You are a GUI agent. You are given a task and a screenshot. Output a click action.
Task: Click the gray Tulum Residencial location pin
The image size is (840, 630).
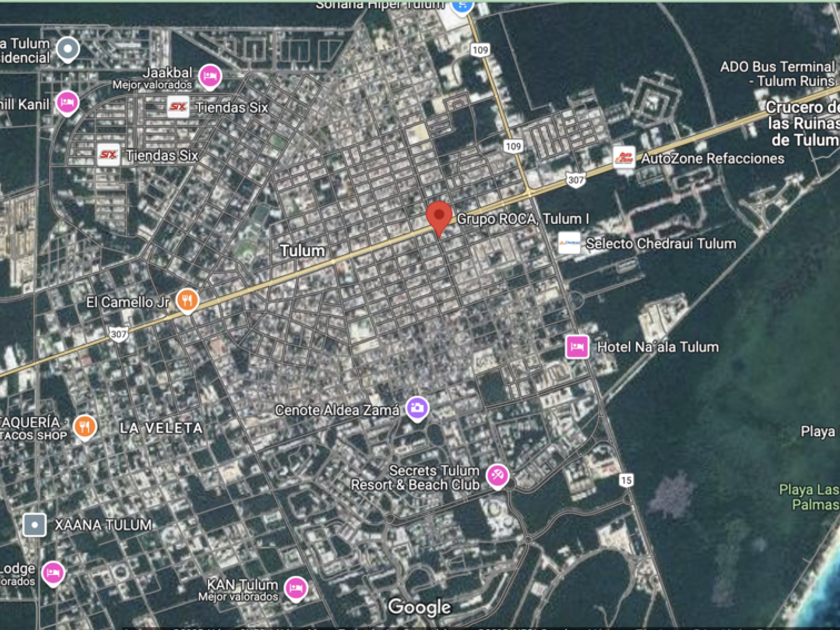(x=68, y=50)
